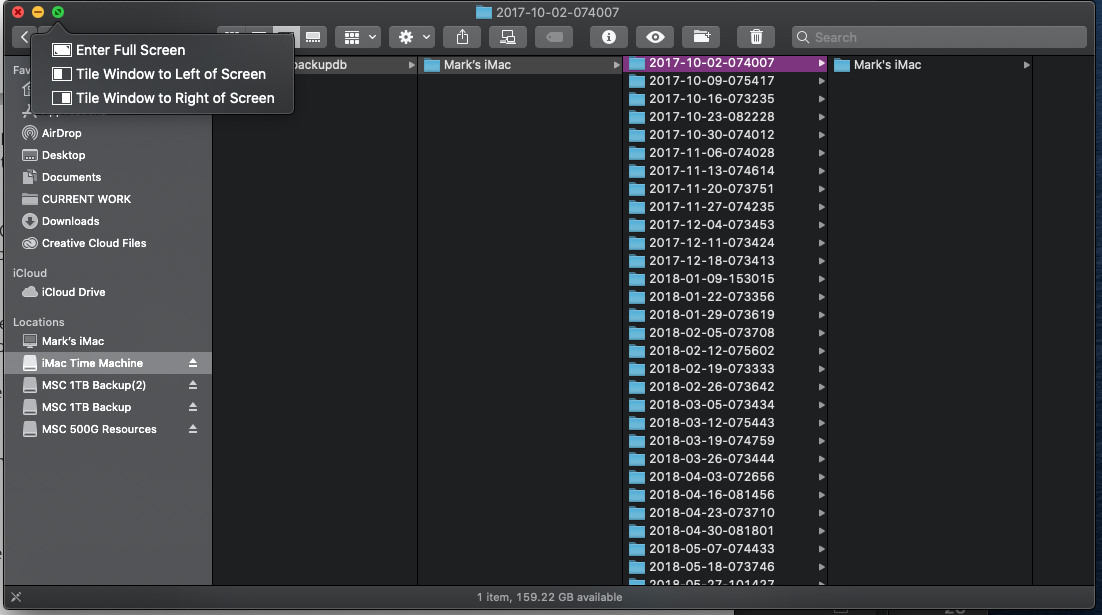Screen dimensions: 1102x615
Task: Click folder icon in window title
Action: tap(484, 12)
